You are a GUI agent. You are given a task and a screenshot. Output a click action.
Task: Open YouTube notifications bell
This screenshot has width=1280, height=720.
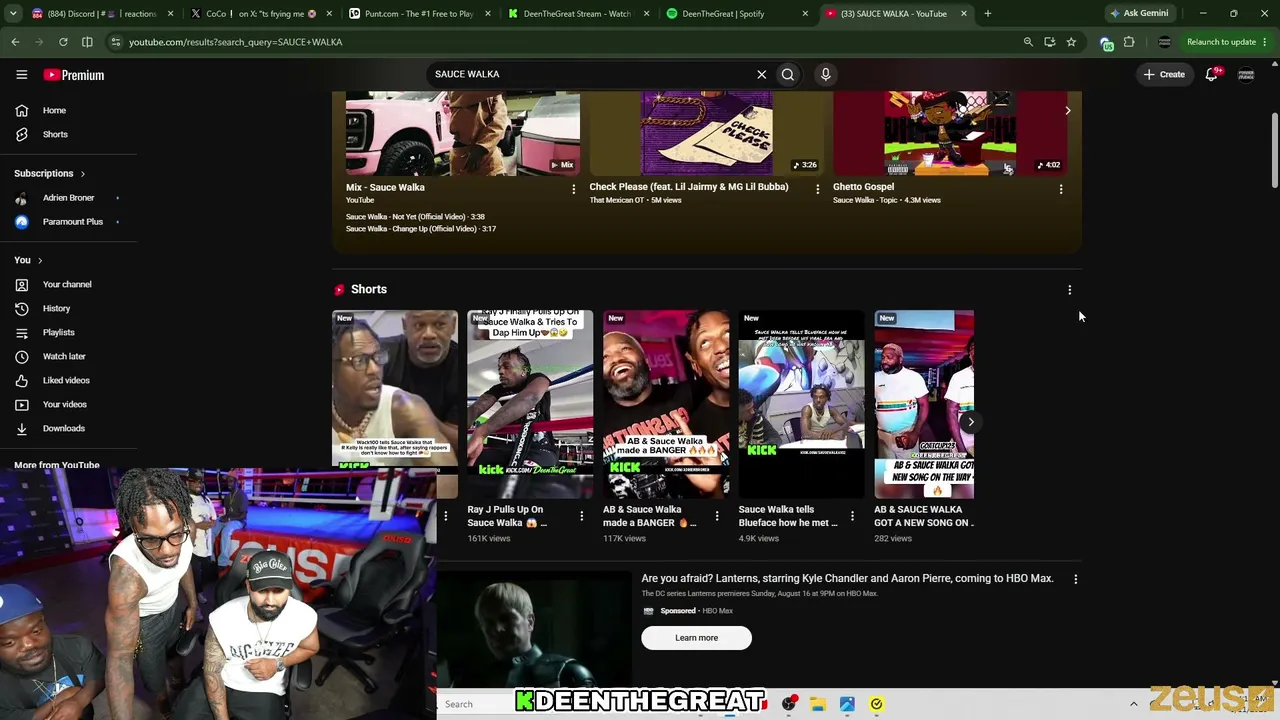point(1212,74)
